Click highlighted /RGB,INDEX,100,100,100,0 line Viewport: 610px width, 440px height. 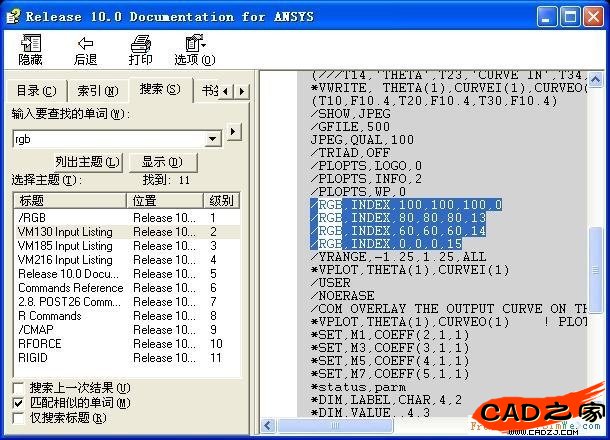pos(406,205)
